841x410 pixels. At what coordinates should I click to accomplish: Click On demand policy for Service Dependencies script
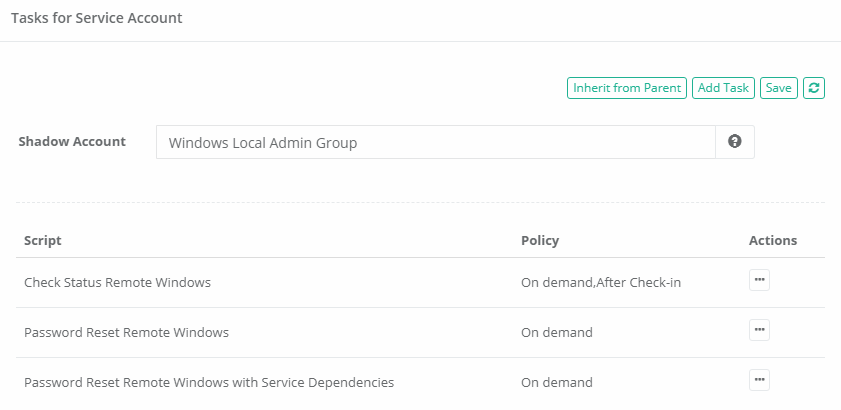(557, 382)
